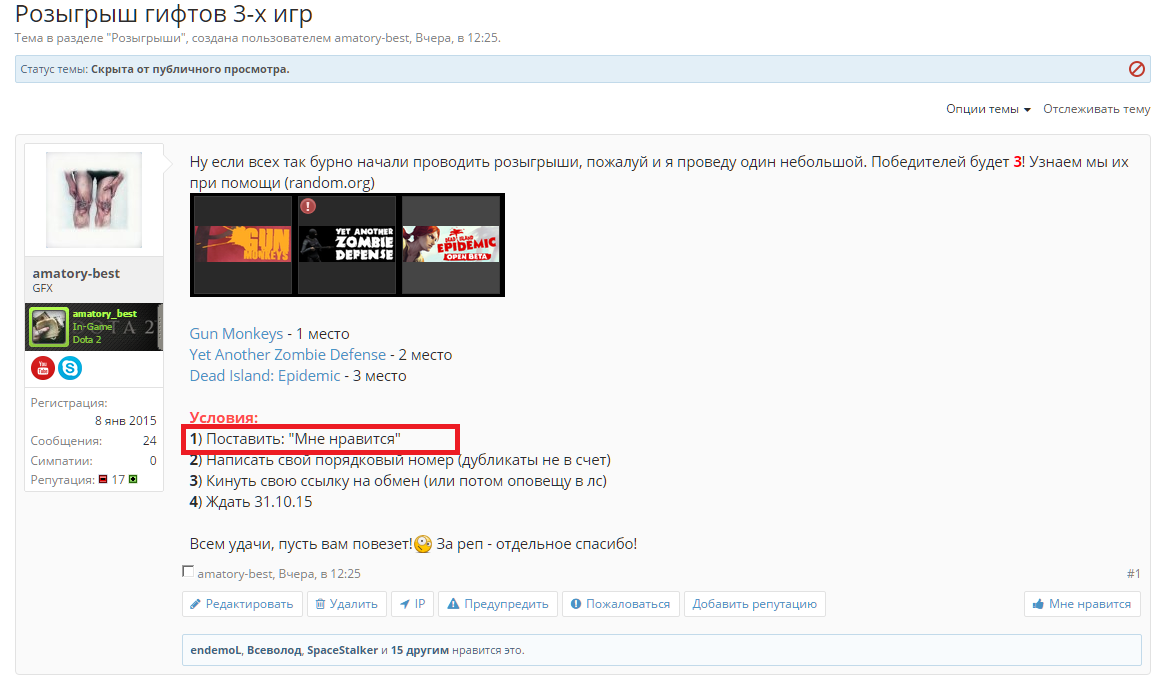Open the post permalink #1
The image size is (1154, 676).
click(x=1133, y=574)
